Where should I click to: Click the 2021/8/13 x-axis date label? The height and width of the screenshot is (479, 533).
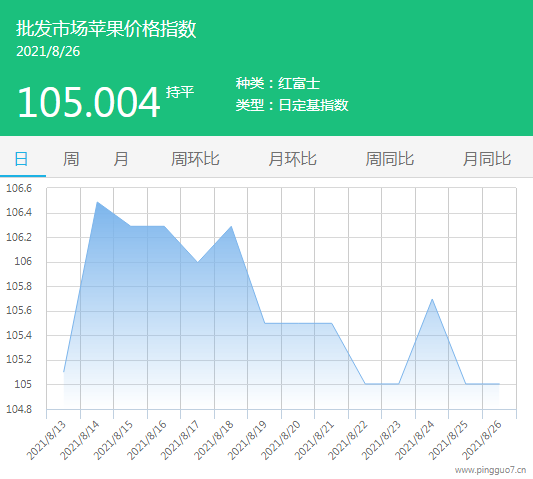[46, 440]
